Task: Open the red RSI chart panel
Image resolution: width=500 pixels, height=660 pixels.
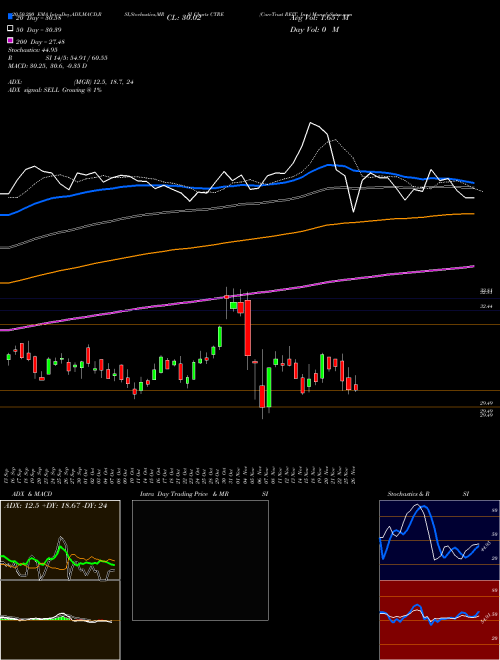Action: coord(439,620)
